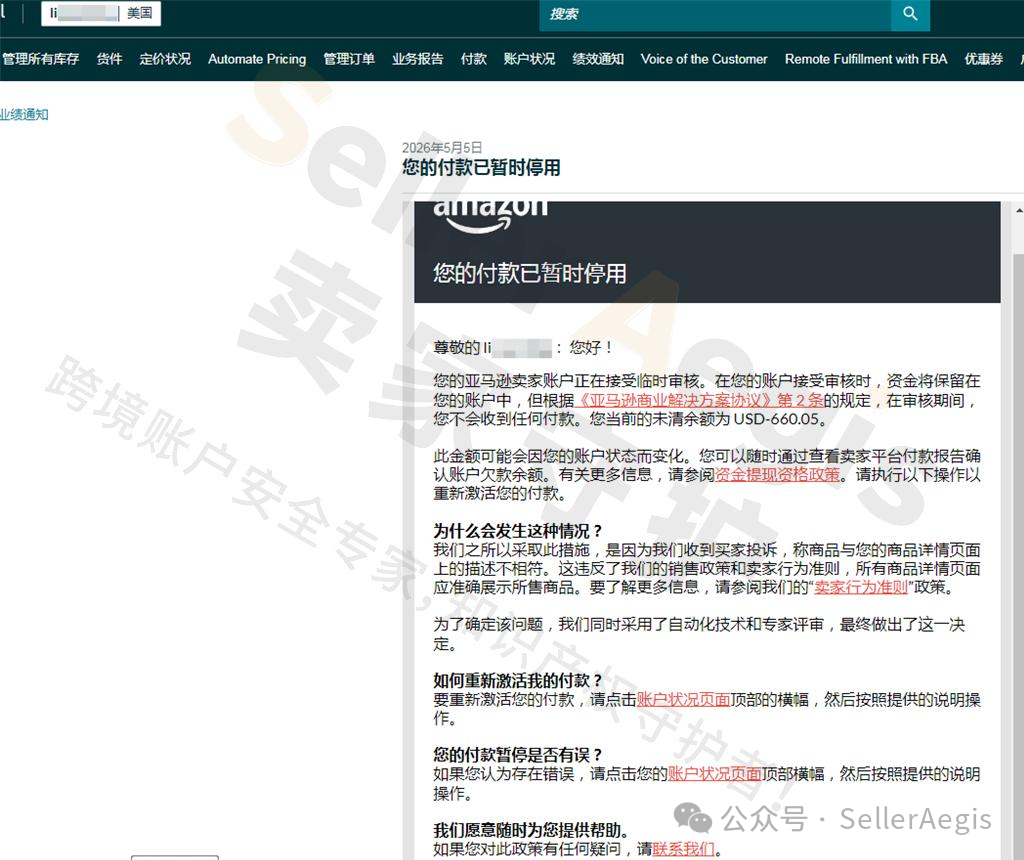Open 卖家行为准则 policy link

[x=861, y=586]
